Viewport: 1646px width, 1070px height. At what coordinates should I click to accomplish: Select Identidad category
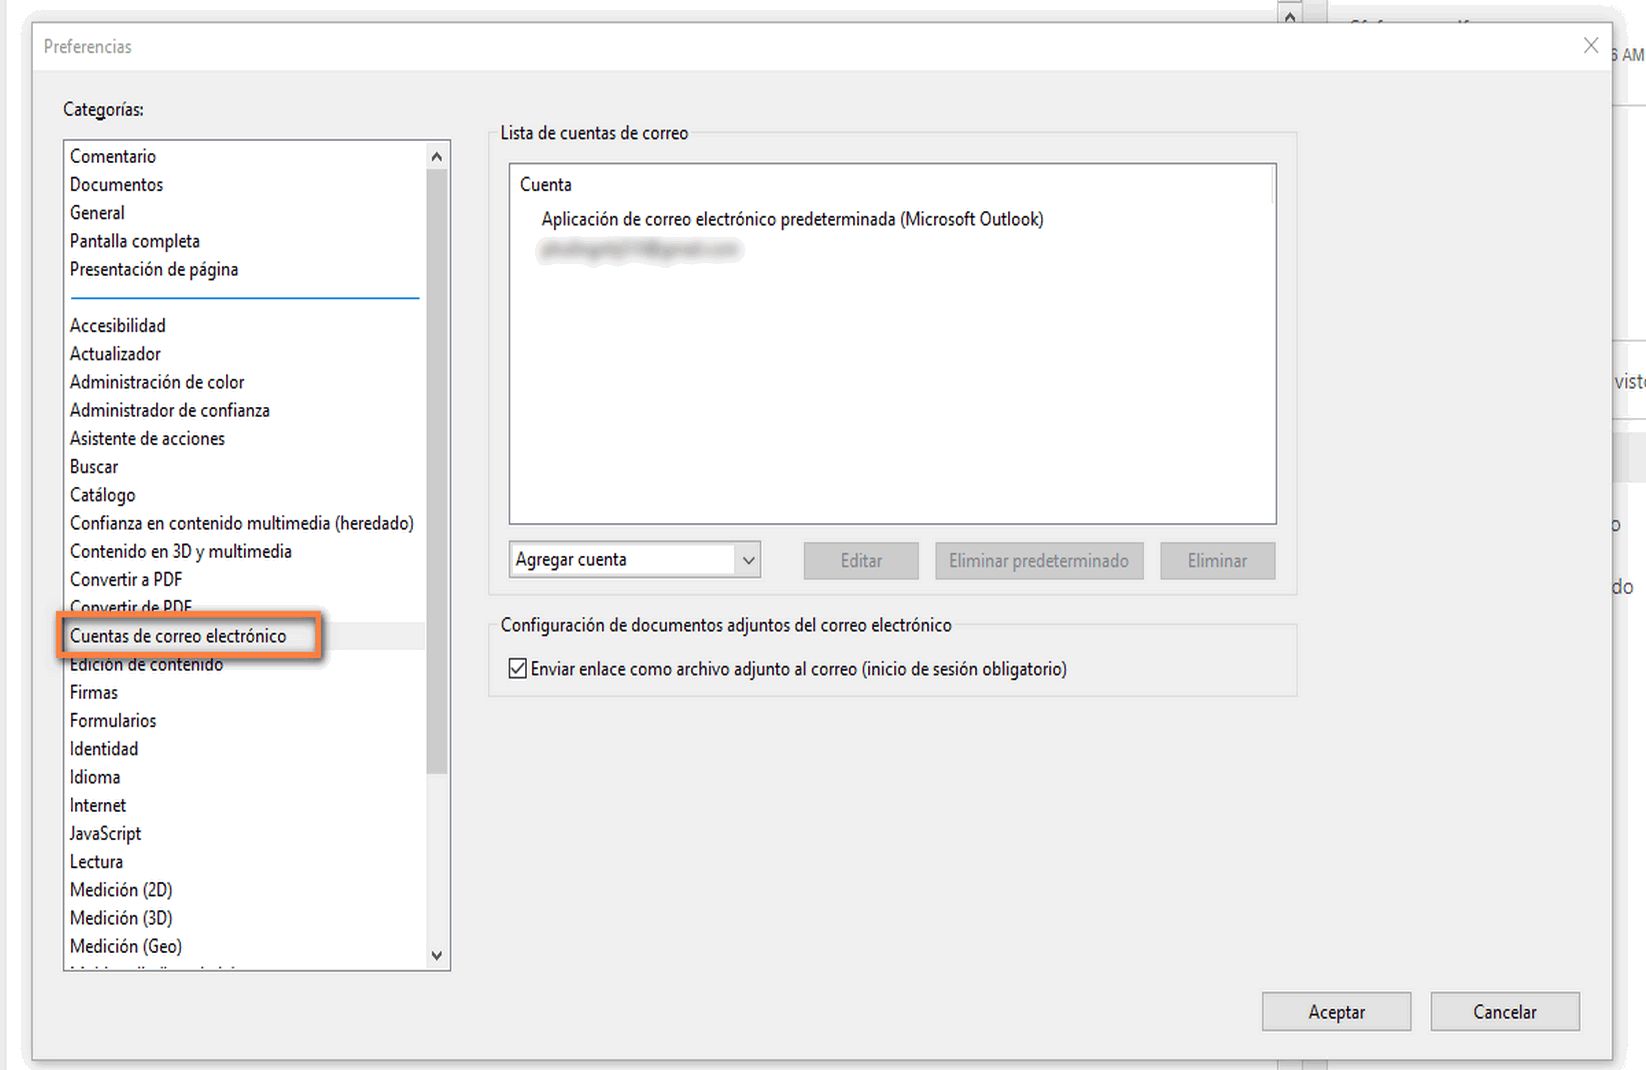click(x=104, y=748)
